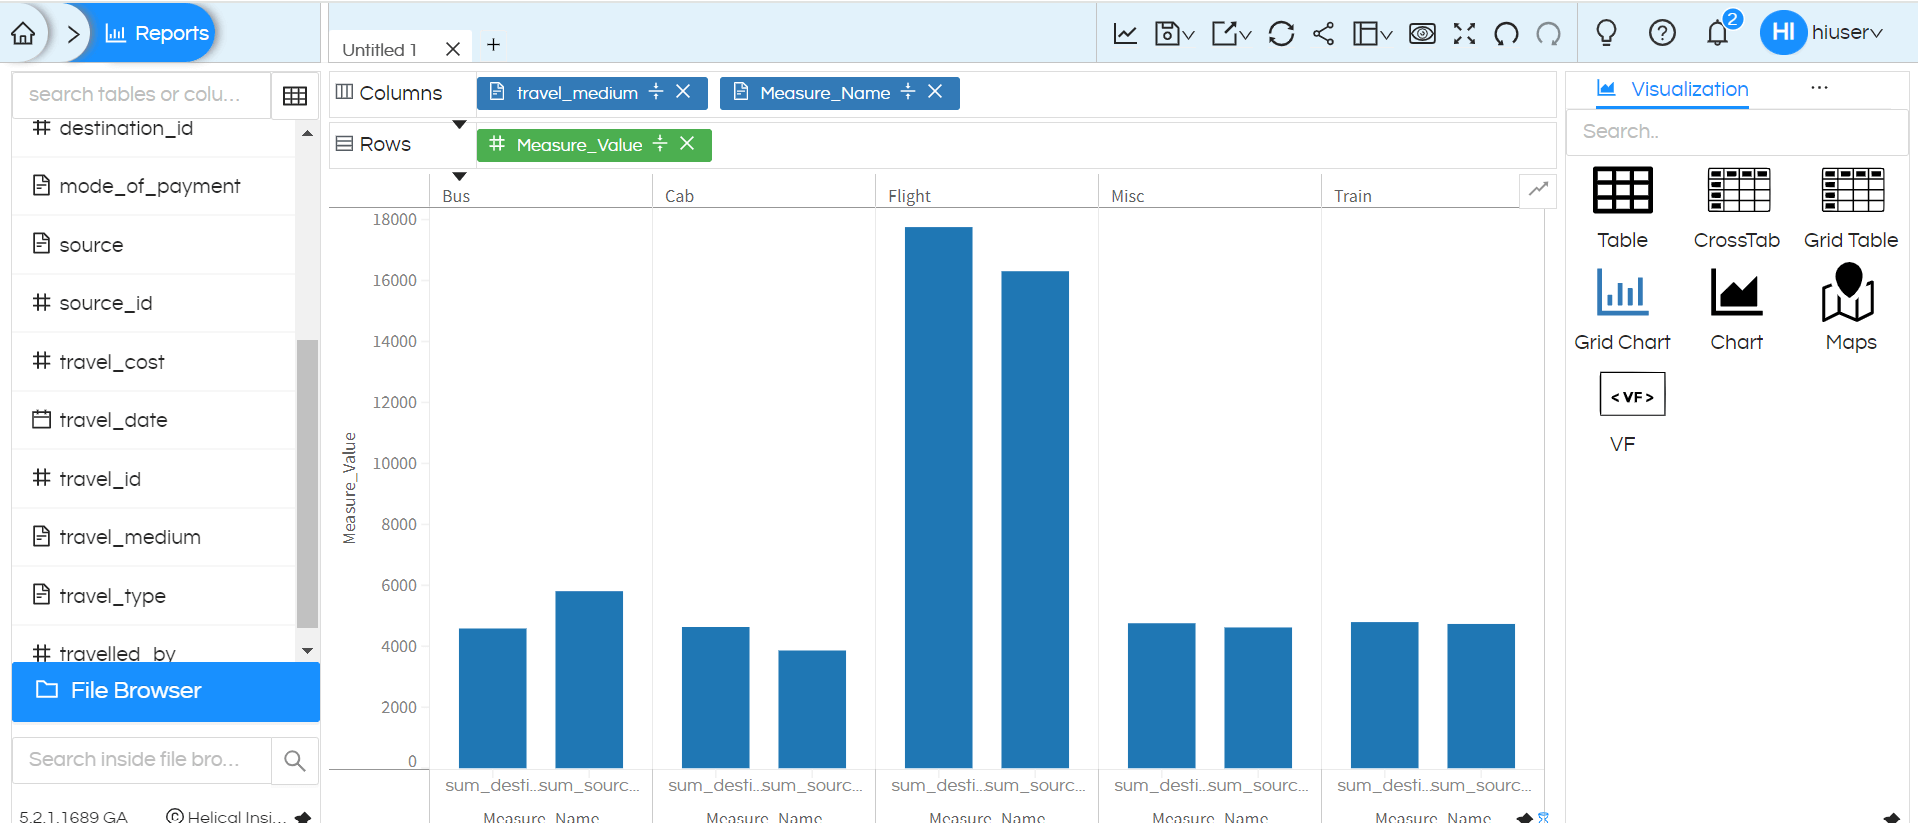Click the Bus column header
Viewport: 1918px width, 823px height.
click(x=456, y=196)
